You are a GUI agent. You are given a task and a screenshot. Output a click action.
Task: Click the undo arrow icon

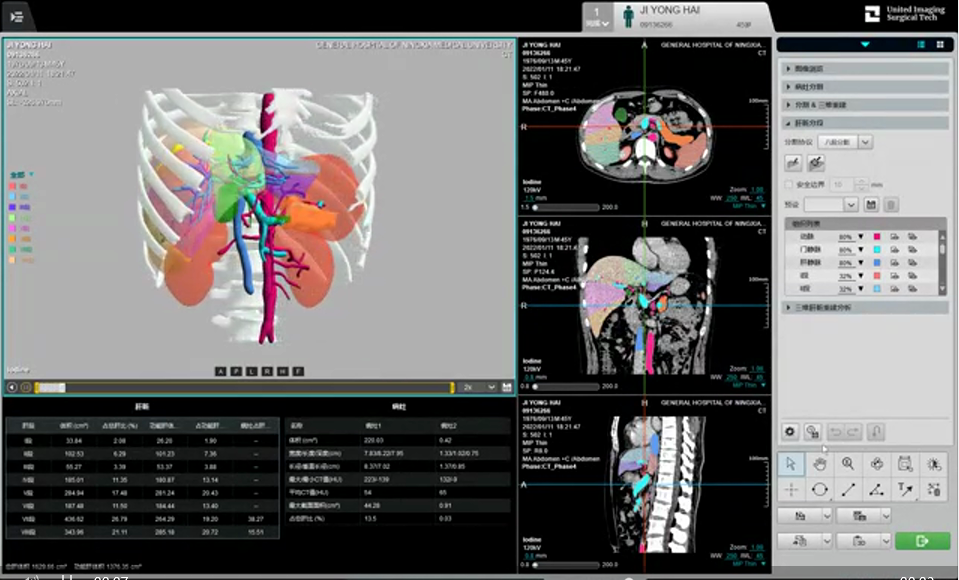tap(835, 432)
